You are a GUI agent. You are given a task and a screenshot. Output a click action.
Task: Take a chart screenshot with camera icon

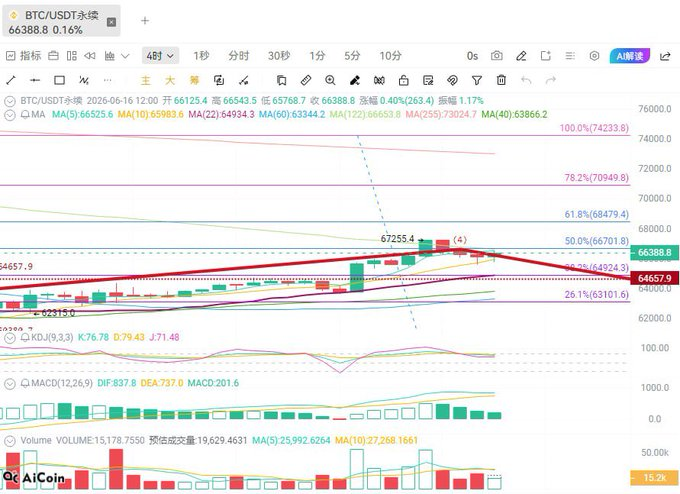[x=497, y=56]
